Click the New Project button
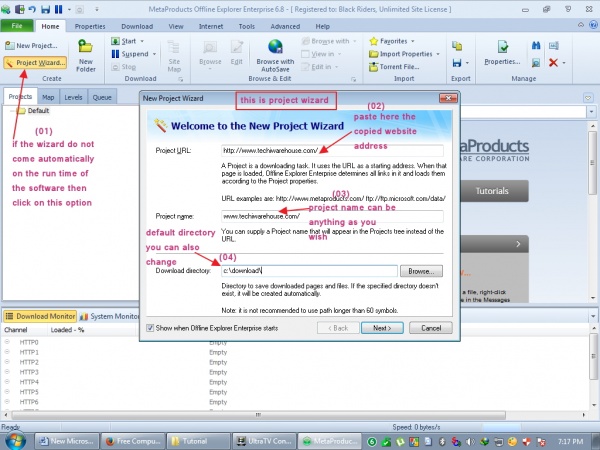 pyautogui.click(x=31, y=46)
